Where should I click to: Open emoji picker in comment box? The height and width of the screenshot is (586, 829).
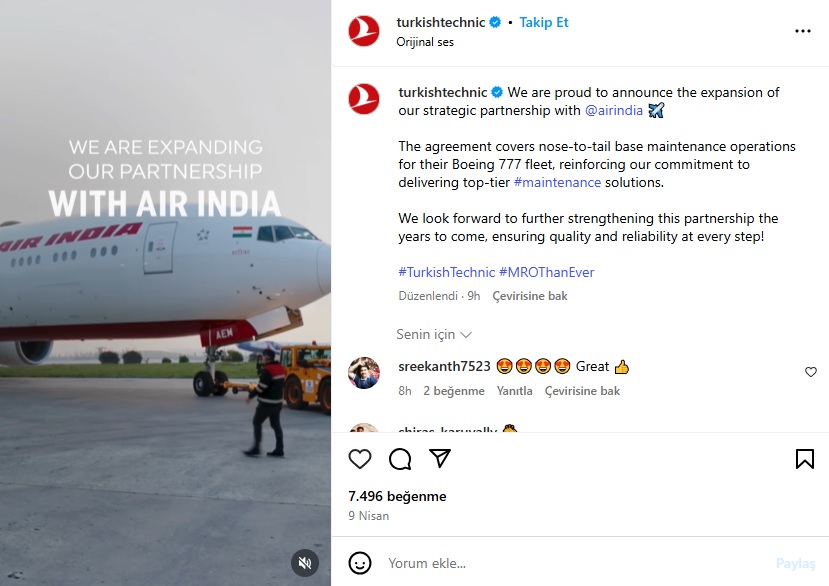360,563
